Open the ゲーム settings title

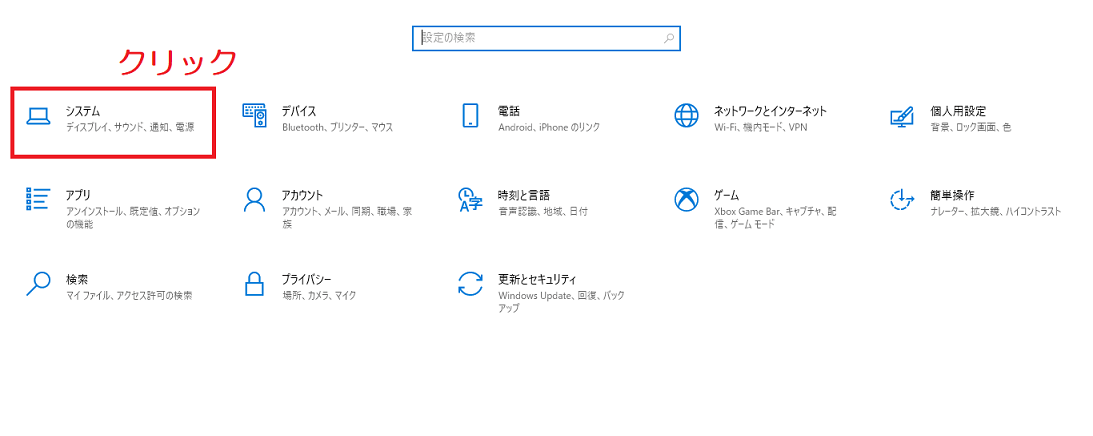pos(726,195)
